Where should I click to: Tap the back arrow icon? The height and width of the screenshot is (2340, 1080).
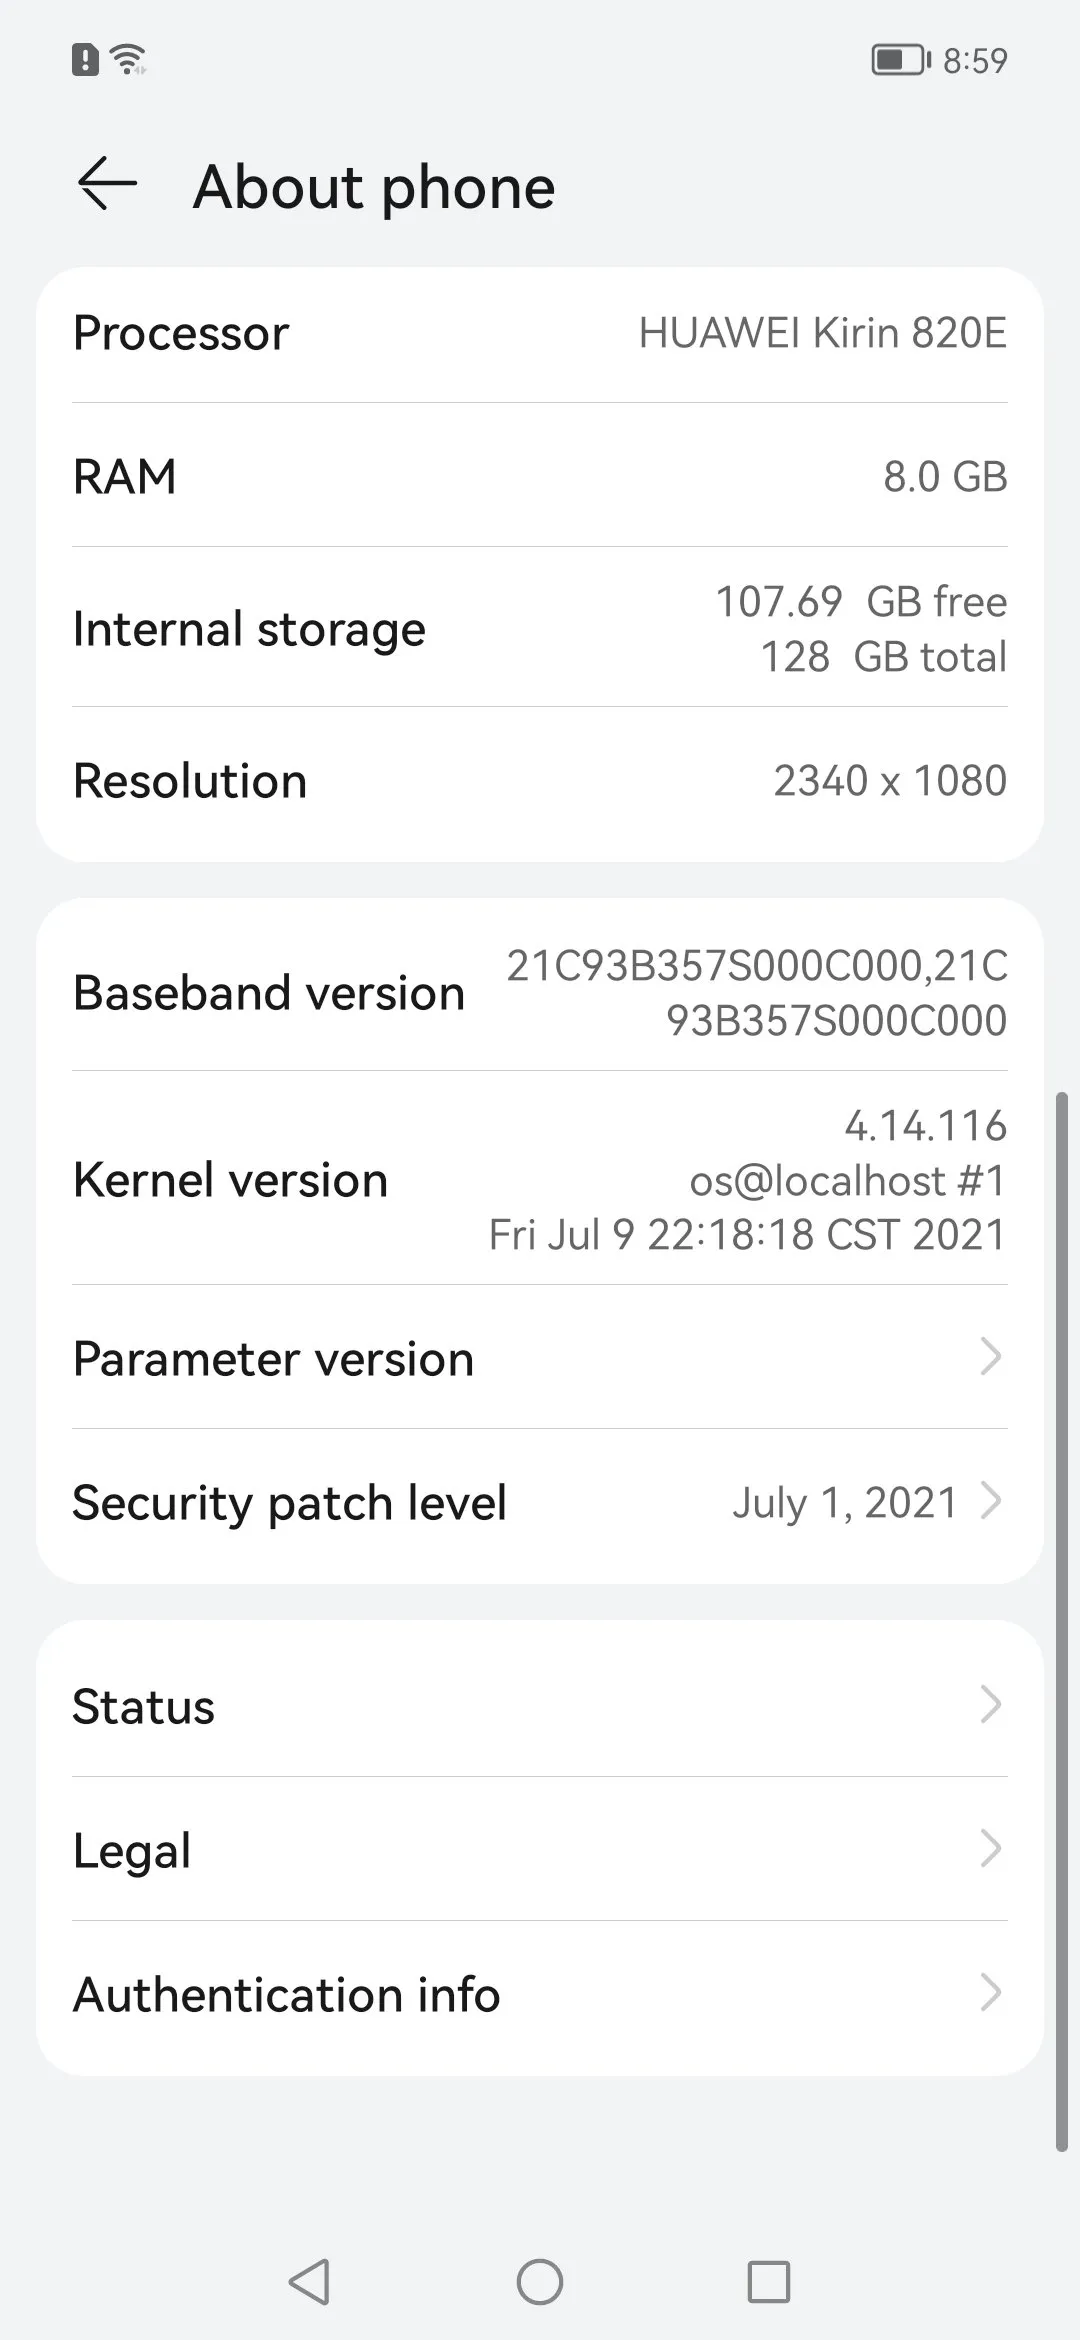point(107,185)
